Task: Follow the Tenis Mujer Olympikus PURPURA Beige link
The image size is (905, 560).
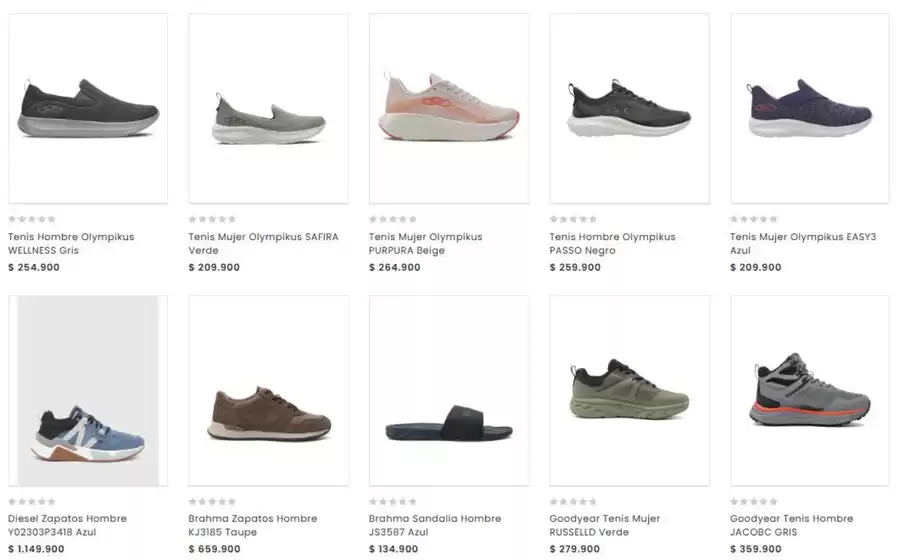Action: (x=425, y=243)
